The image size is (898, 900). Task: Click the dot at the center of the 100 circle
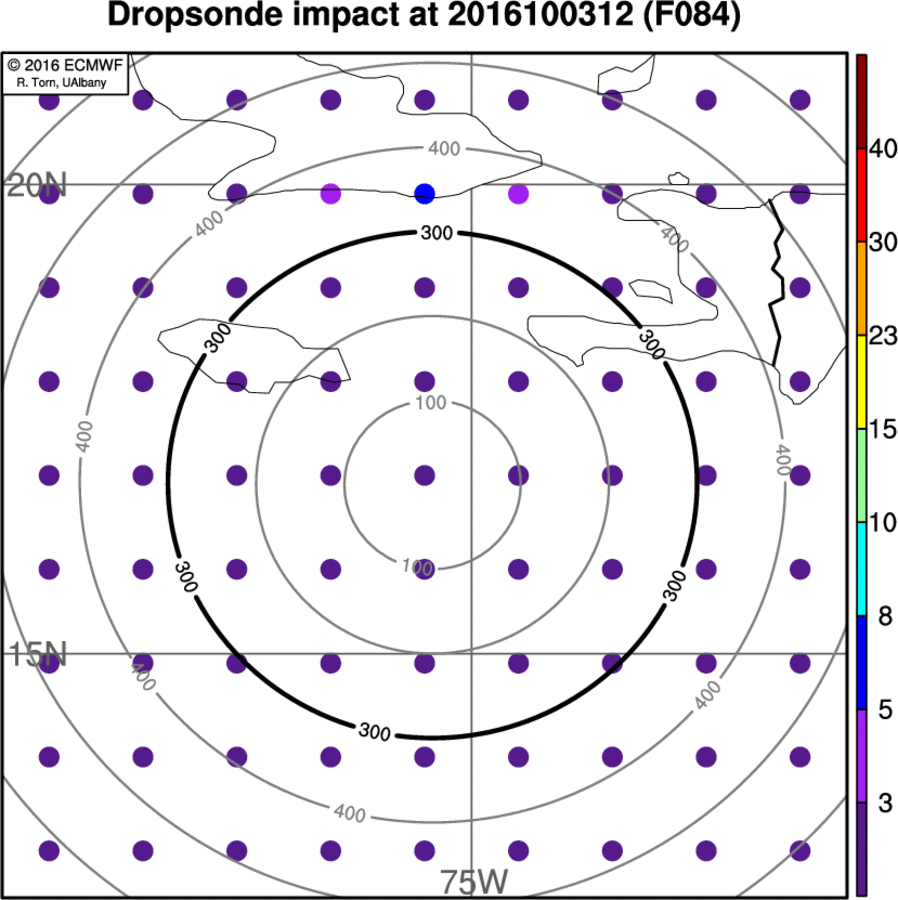click(424, 475)
